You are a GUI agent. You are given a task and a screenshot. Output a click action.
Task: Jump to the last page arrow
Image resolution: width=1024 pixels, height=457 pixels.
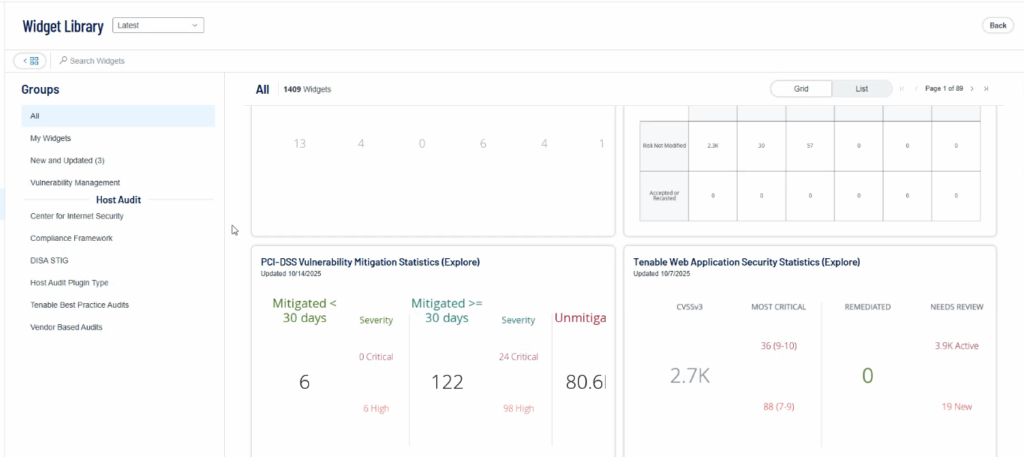click(986, 89)
